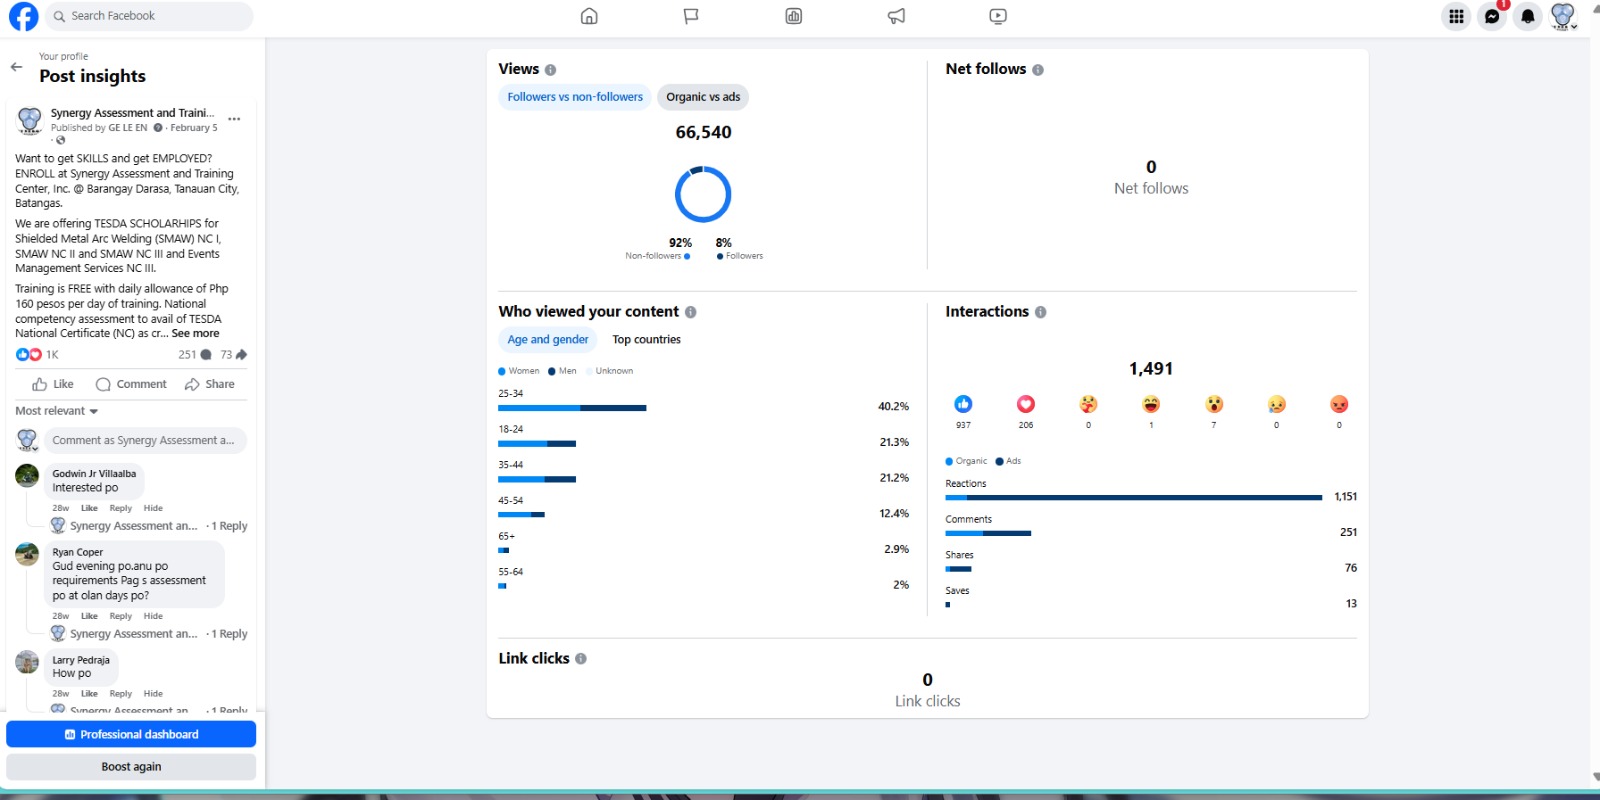1600x800 pixels.
Task: Switch commenting identity via avatar dropdown
Action: click(28, 440)
